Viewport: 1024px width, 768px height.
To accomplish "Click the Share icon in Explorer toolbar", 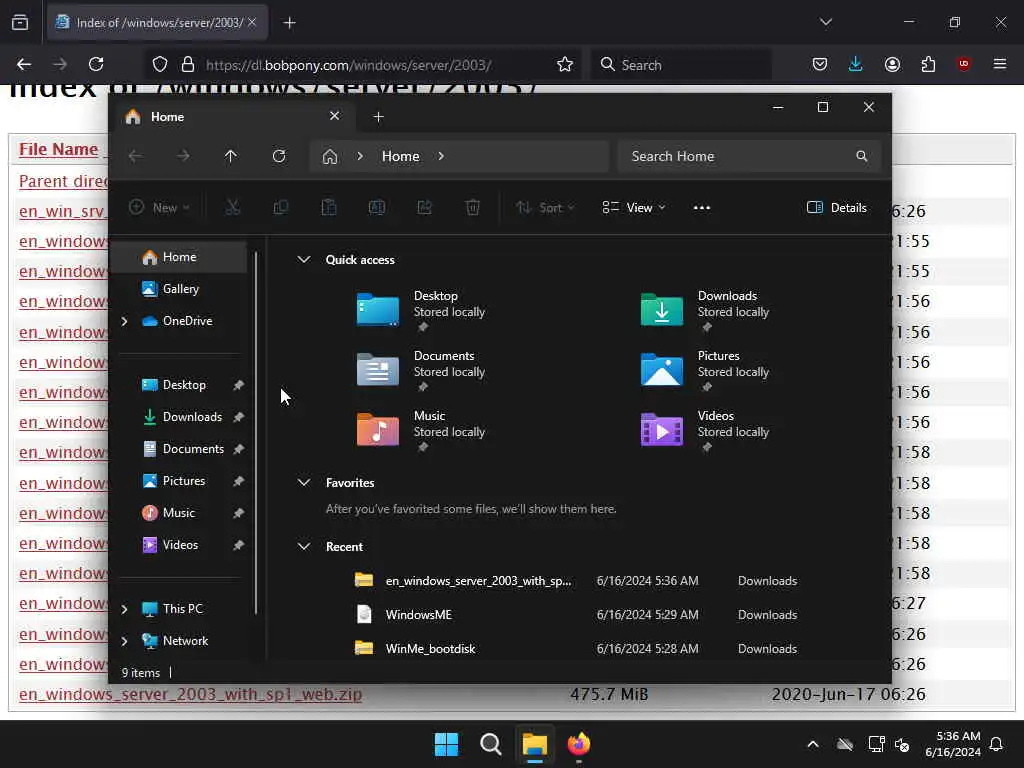I will click(x=424, y=208).
